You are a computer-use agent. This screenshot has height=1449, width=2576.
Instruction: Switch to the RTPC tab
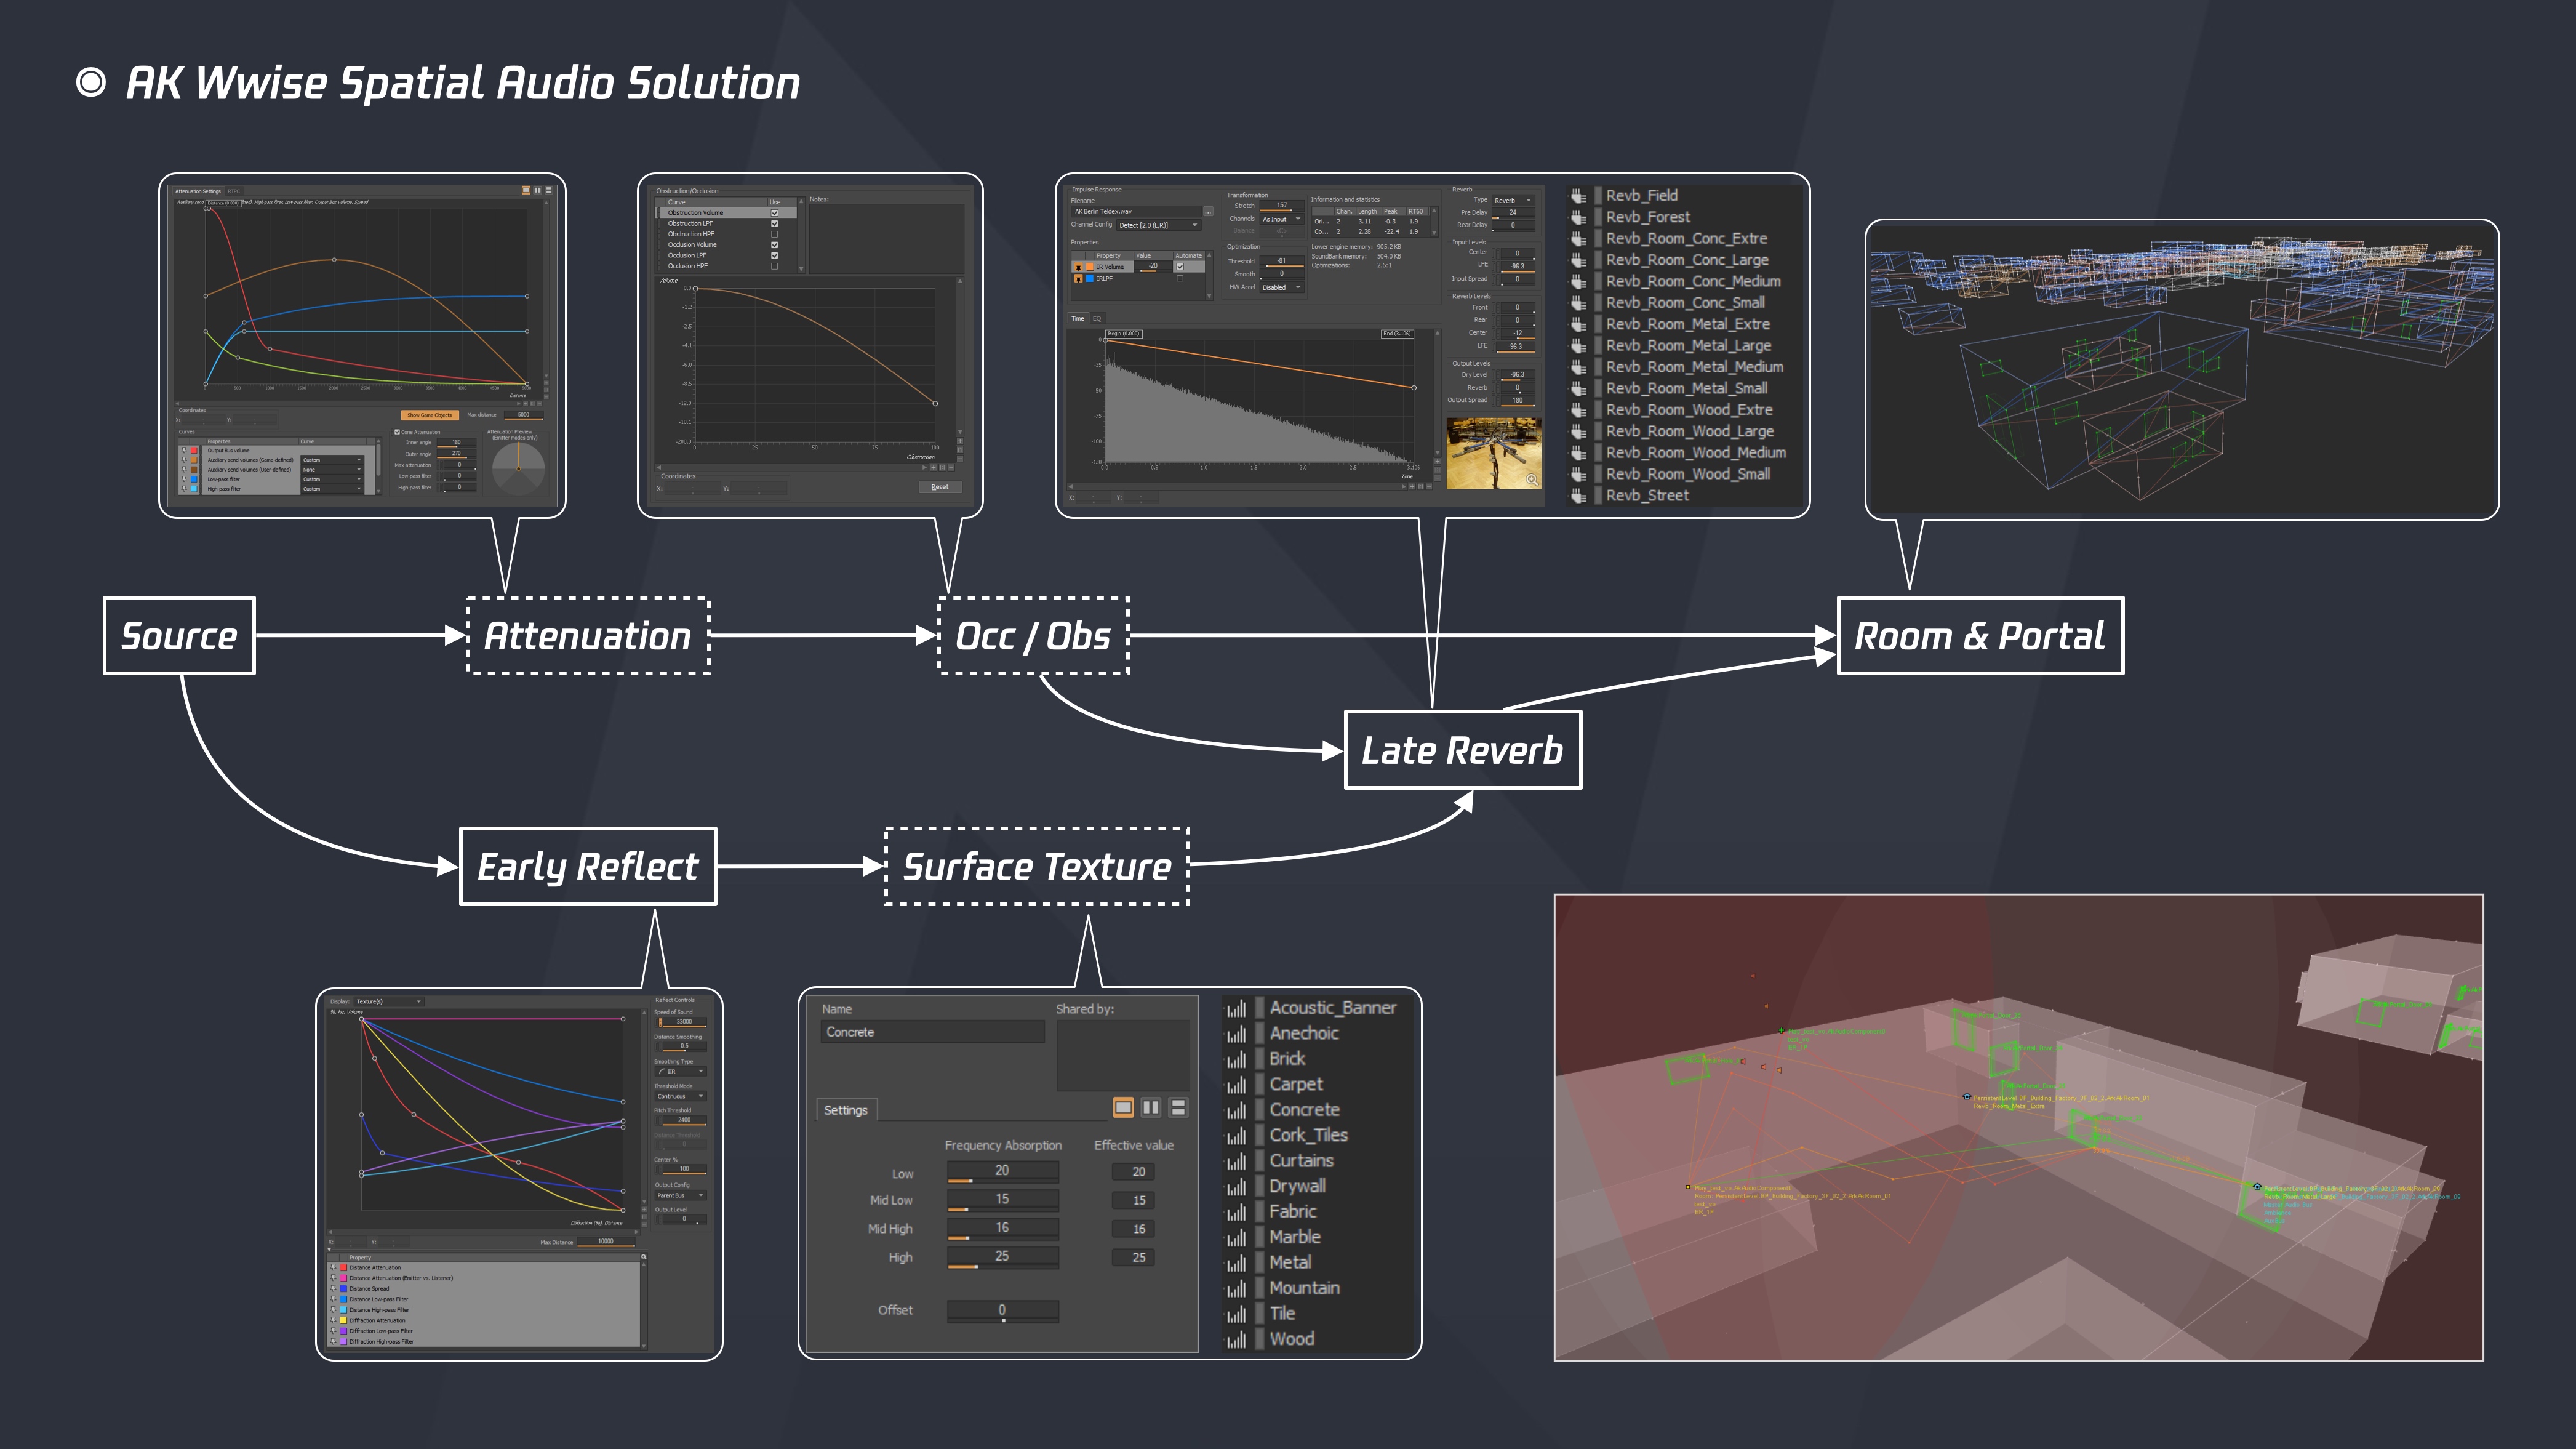(x=234, y=191)
